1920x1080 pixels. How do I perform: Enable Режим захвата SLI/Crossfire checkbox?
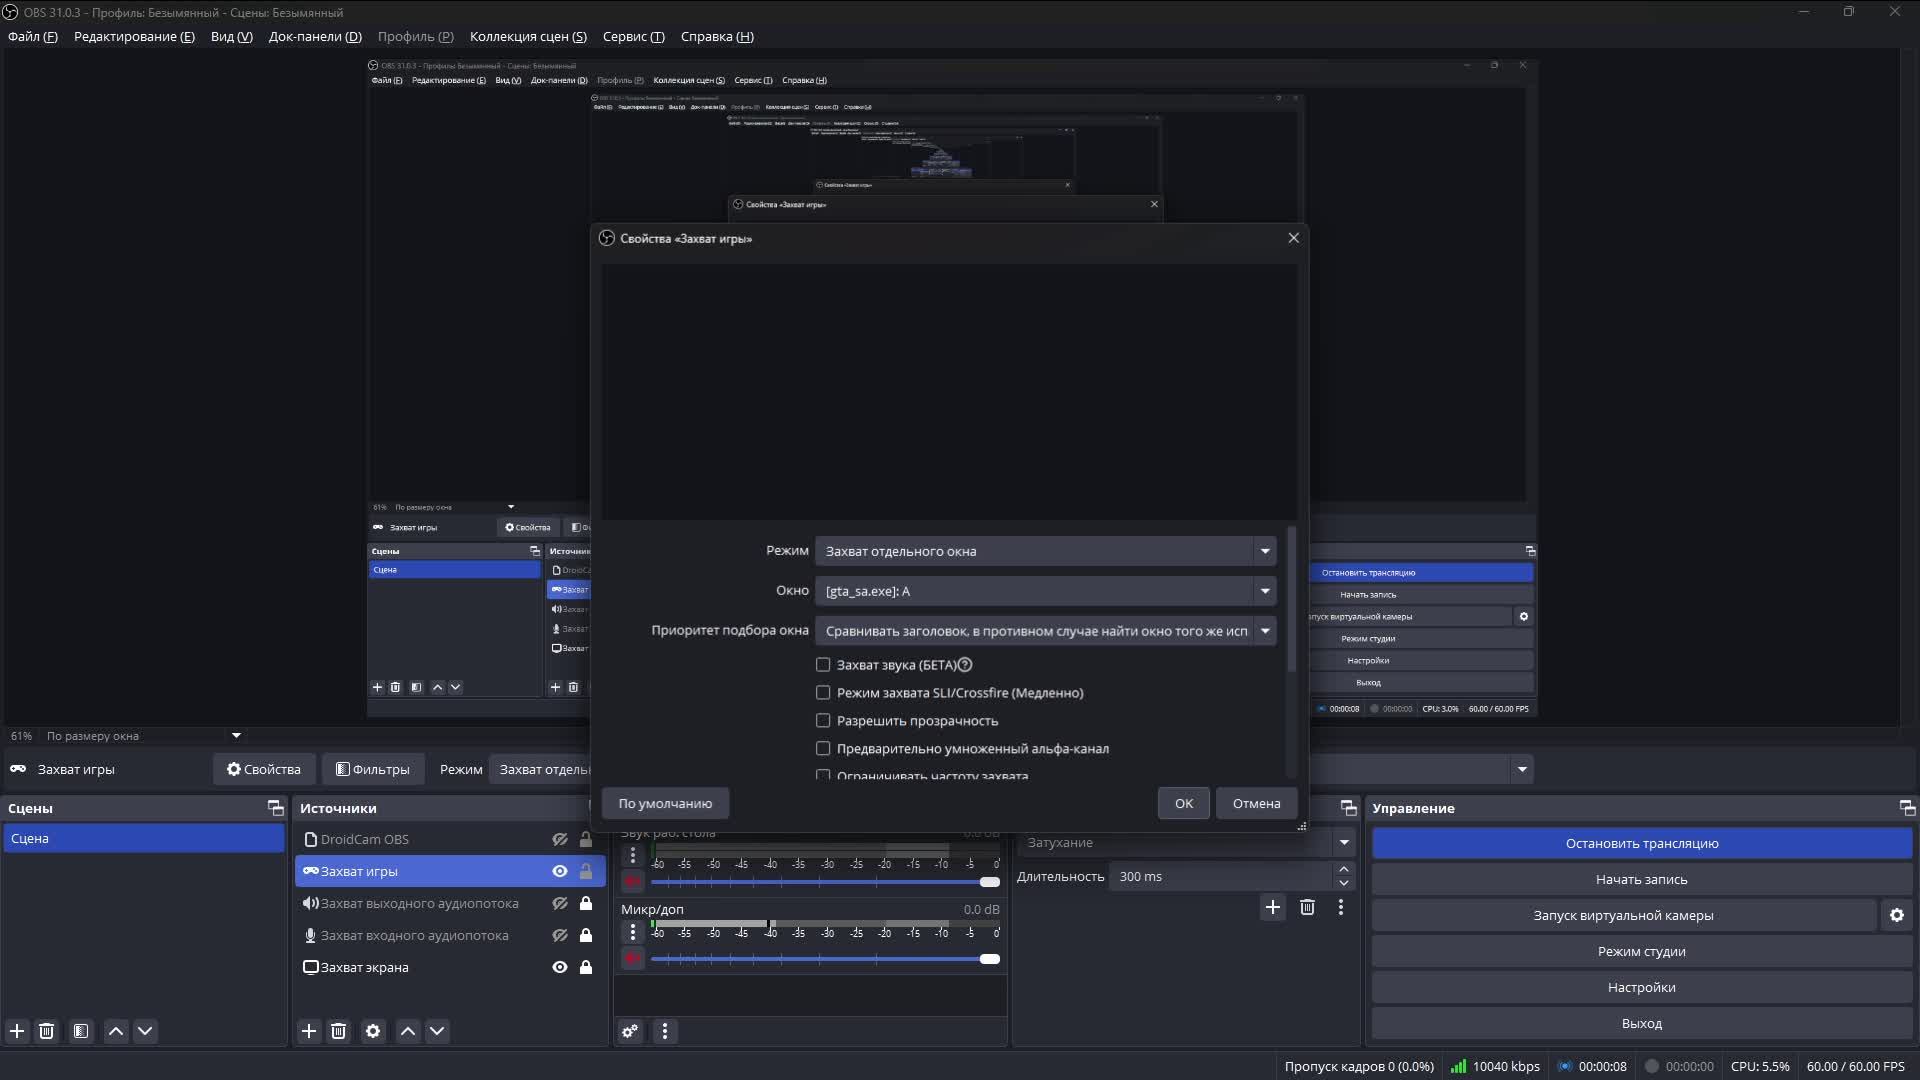(823, 693)
